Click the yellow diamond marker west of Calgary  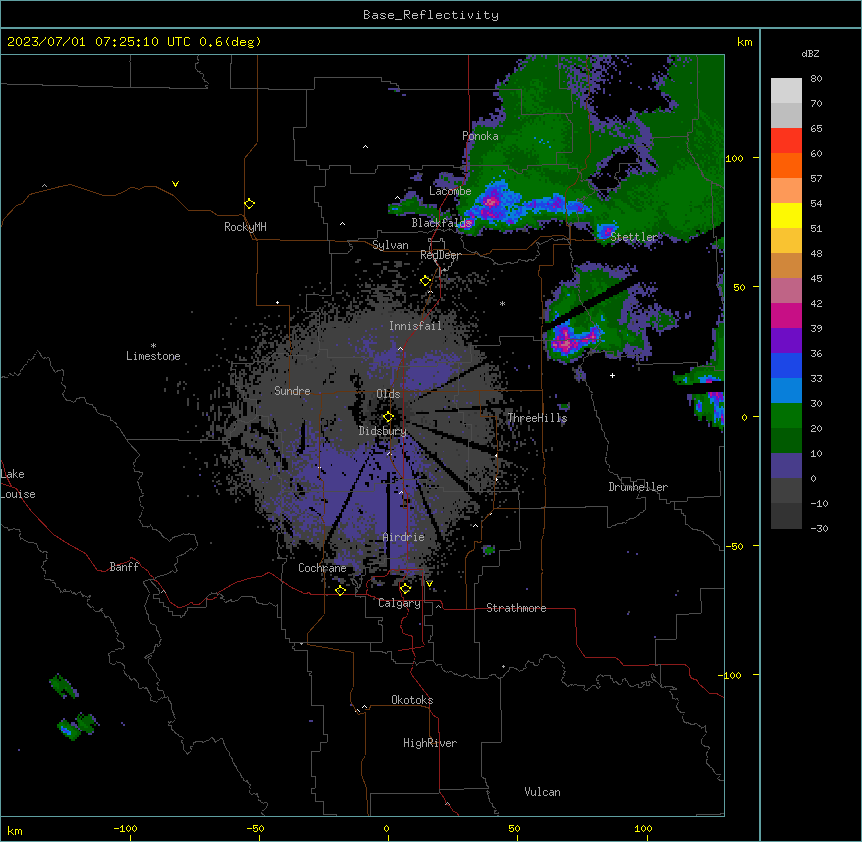[340, 590]
